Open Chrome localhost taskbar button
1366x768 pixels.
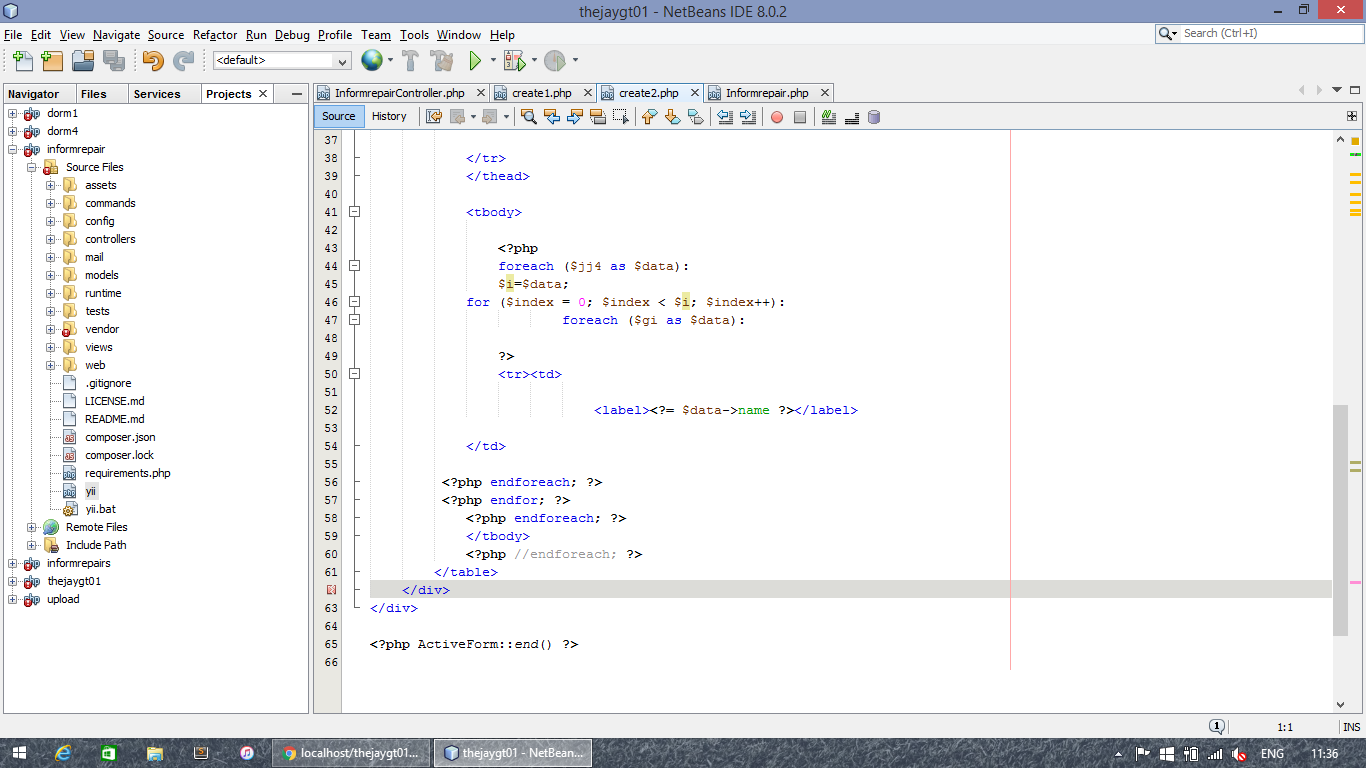(x=351, y=753)
